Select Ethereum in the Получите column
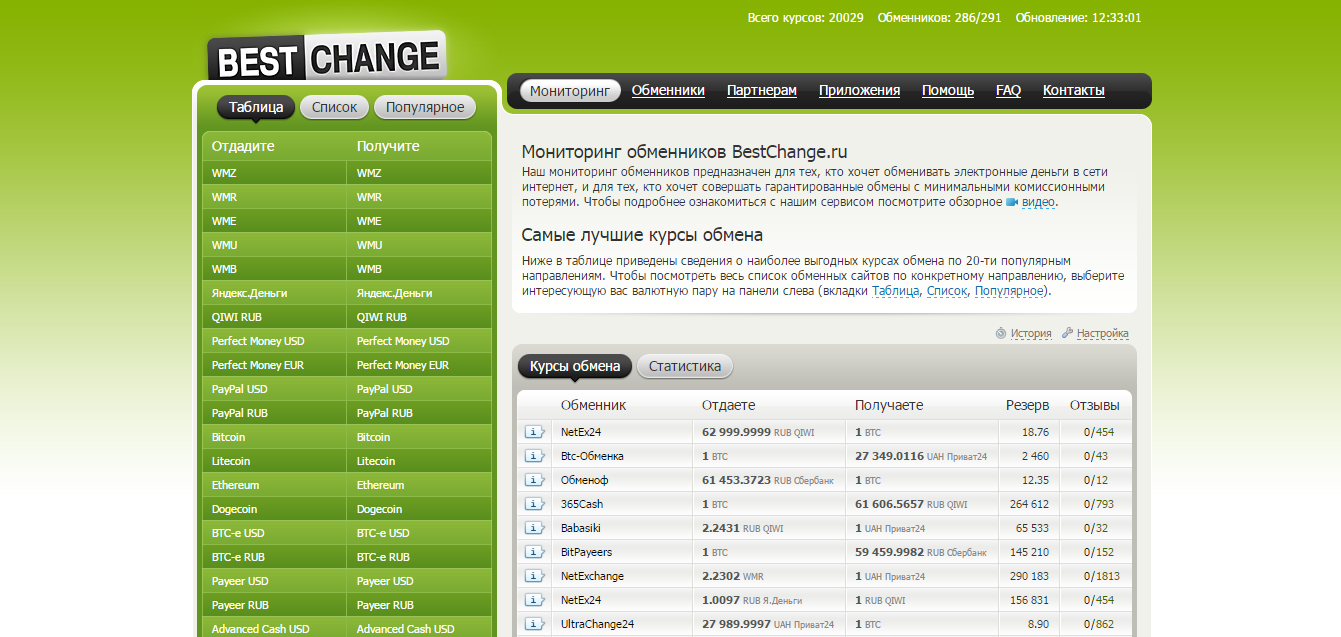The width and height of the screenshot is (1341, 637). (x=419, y=485)
